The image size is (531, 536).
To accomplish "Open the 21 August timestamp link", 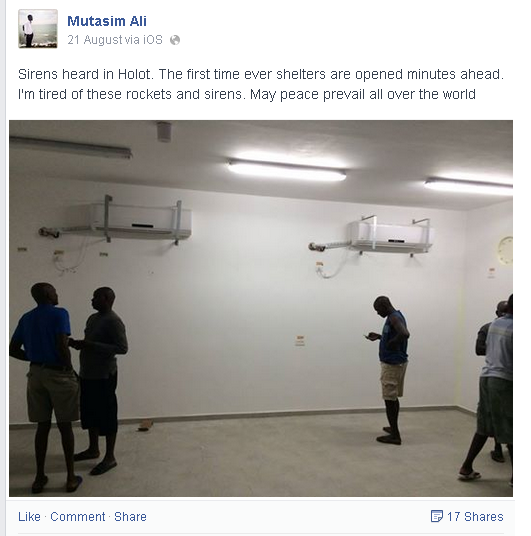I will pyautogui.click(x=94, y=40).
